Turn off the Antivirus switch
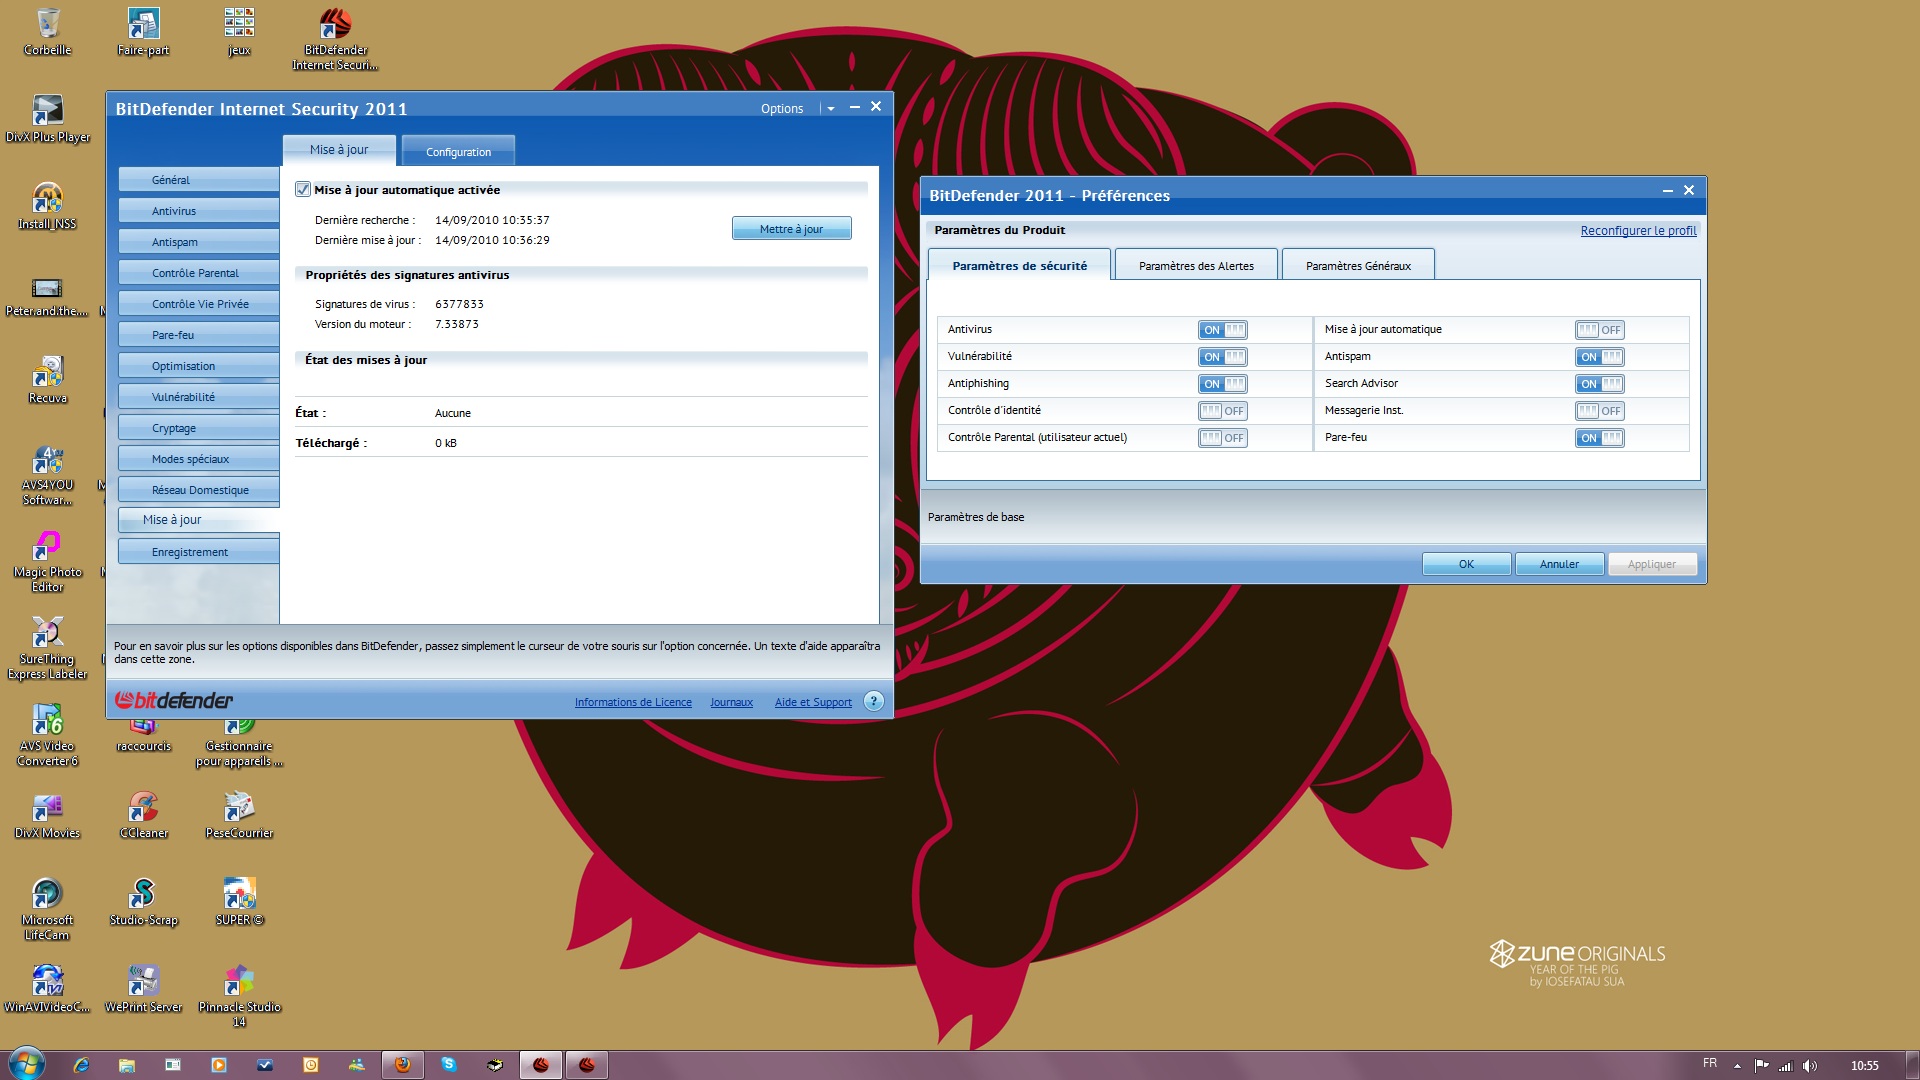Screen dimensions: 1920x1080 click(x=1223, y=330)
